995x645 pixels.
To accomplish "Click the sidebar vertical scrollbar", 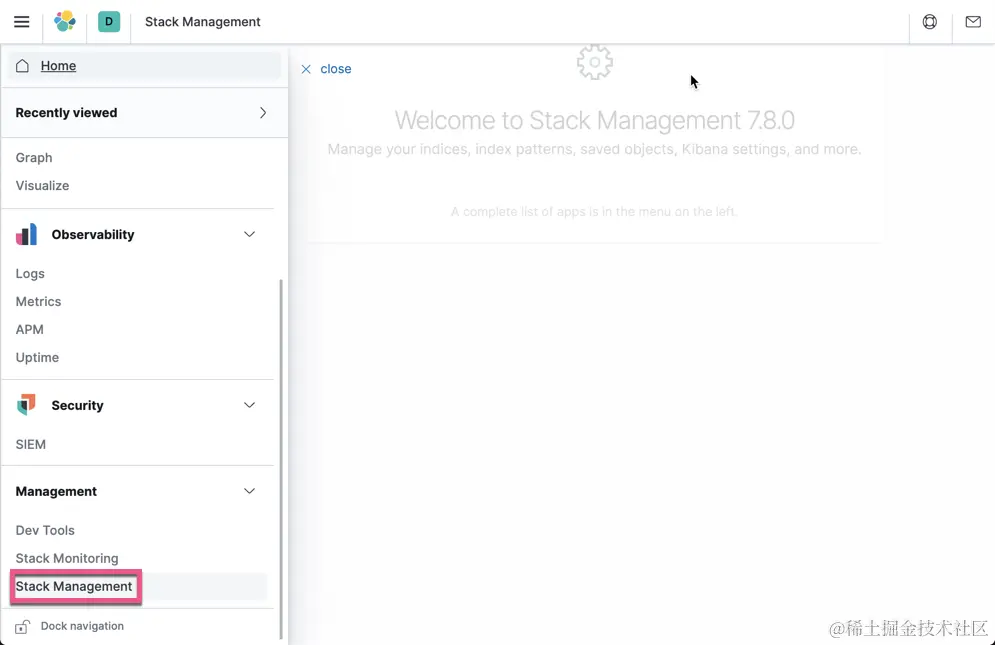I will [280, 459].
